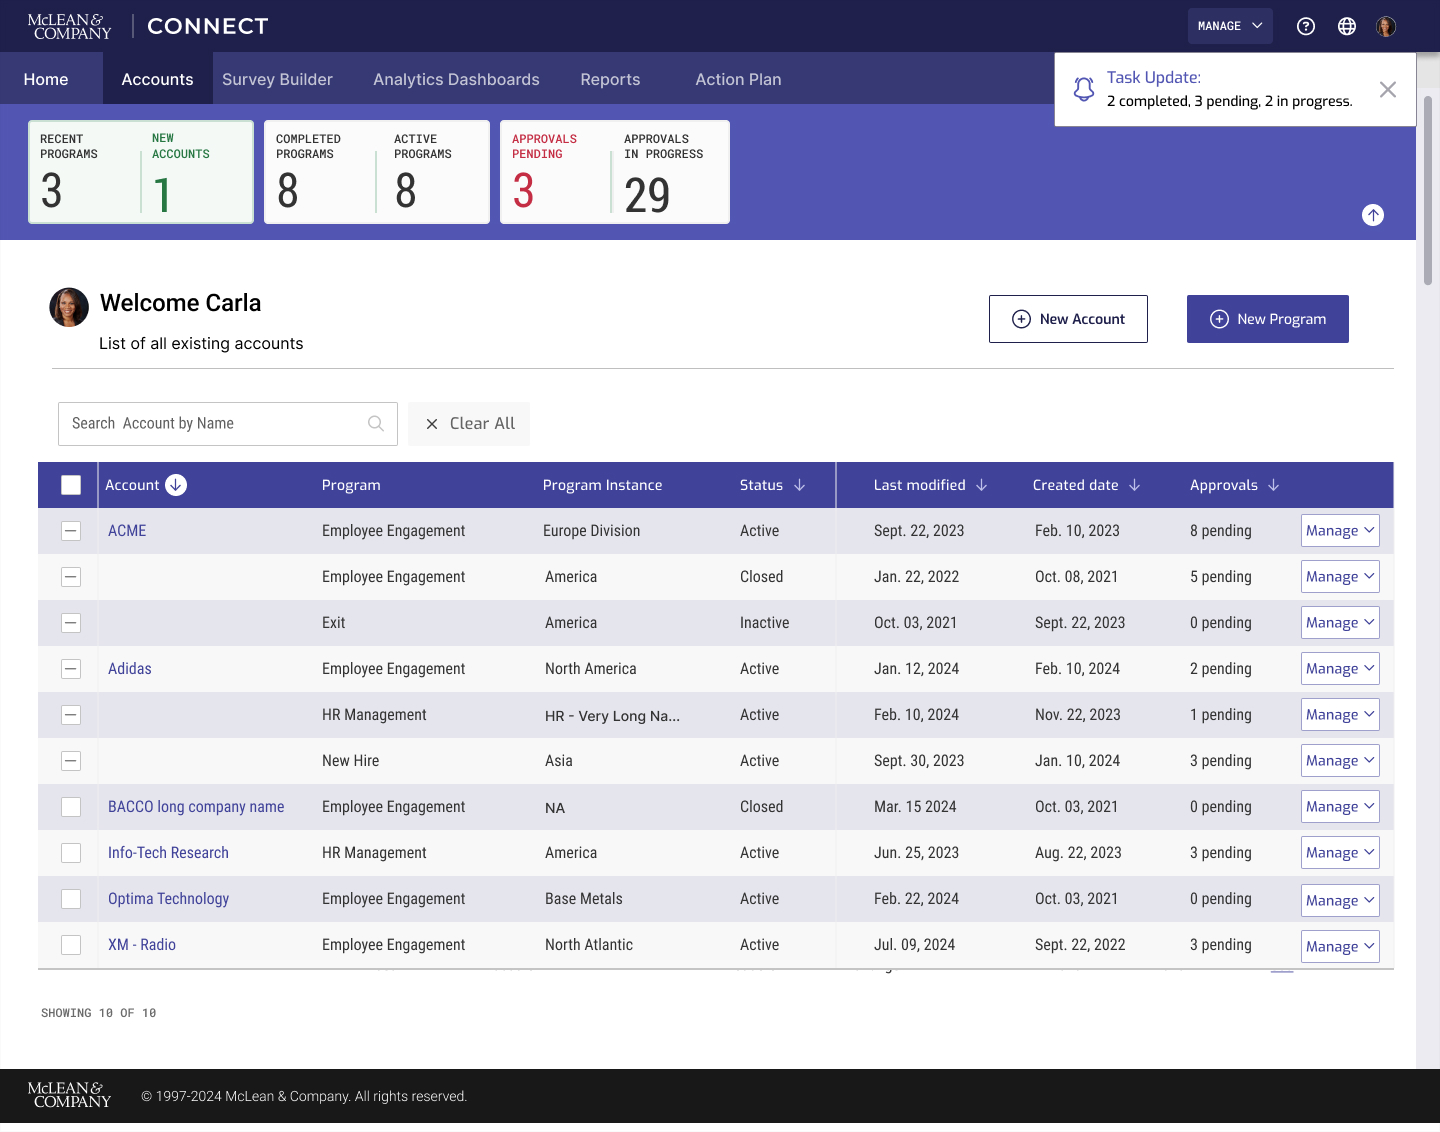This screenshot has height=1132, width=1440.
Task: Select checkbox for Info-Tech Research
Action: tap(71, 853)
